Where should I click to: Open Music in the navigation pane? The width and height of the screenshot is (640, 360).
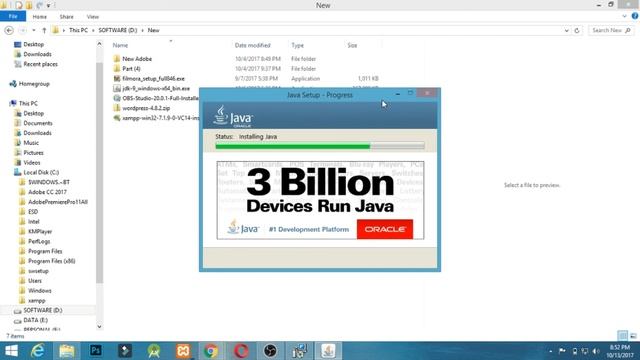tap(31, 143)
